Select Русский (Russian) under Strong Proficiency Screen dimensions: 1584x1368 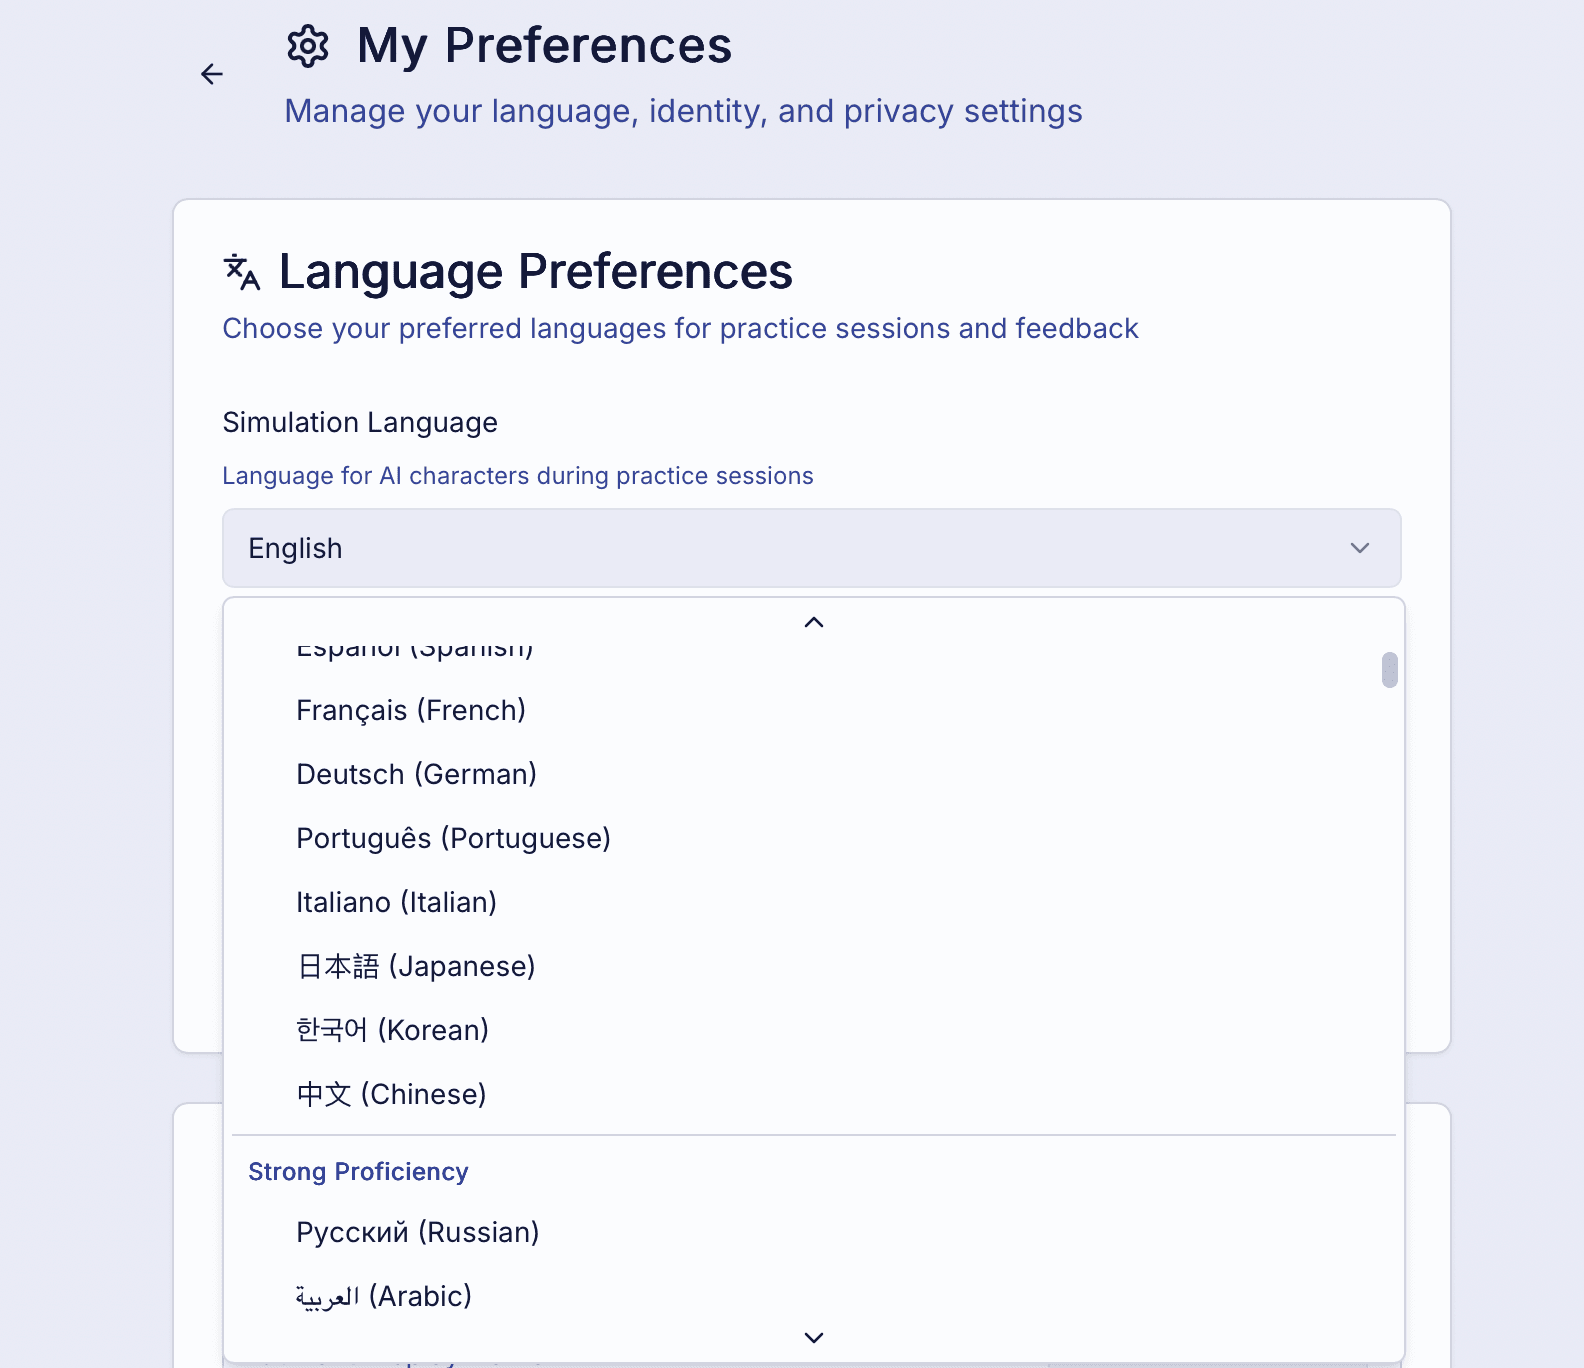pos(417,1232)
